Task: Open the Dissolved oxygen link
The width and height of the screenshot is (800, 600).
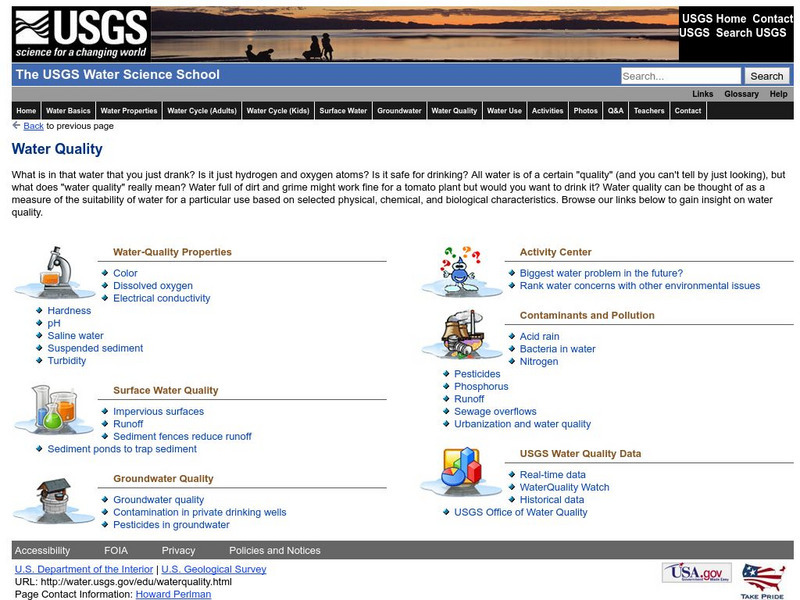Action: pyautogui.click(x=153, y=286)
